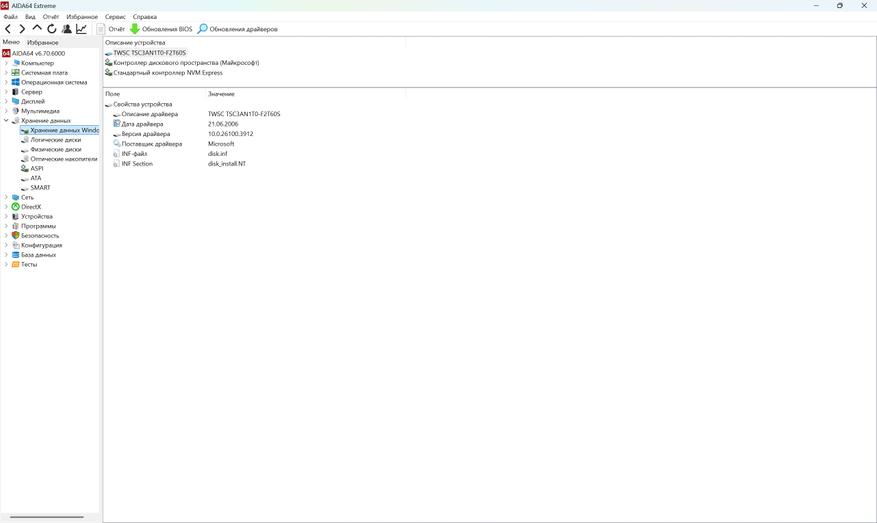The height and width of the screenshot is (523, 877).
Task: Click the Тесты tree icon
Action: tap(16, 264)
